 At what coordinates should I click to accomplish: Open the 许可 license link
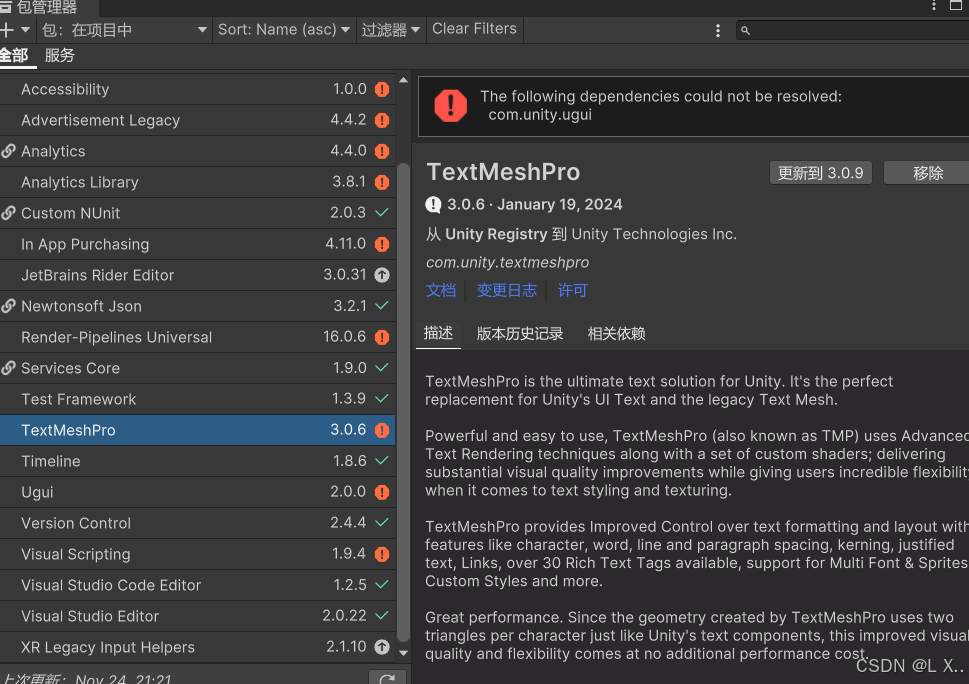[x=572, y=290]
